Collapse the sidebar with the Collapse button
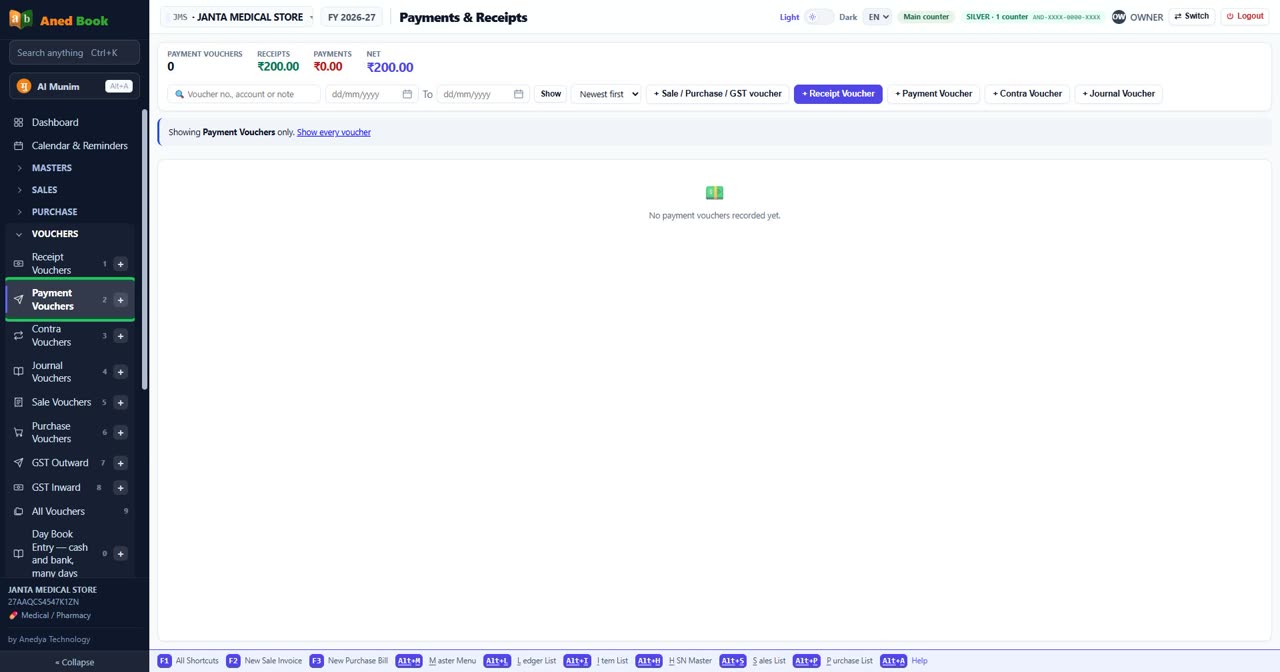This screenshot has height=672, width=1280. click(74, 662)
